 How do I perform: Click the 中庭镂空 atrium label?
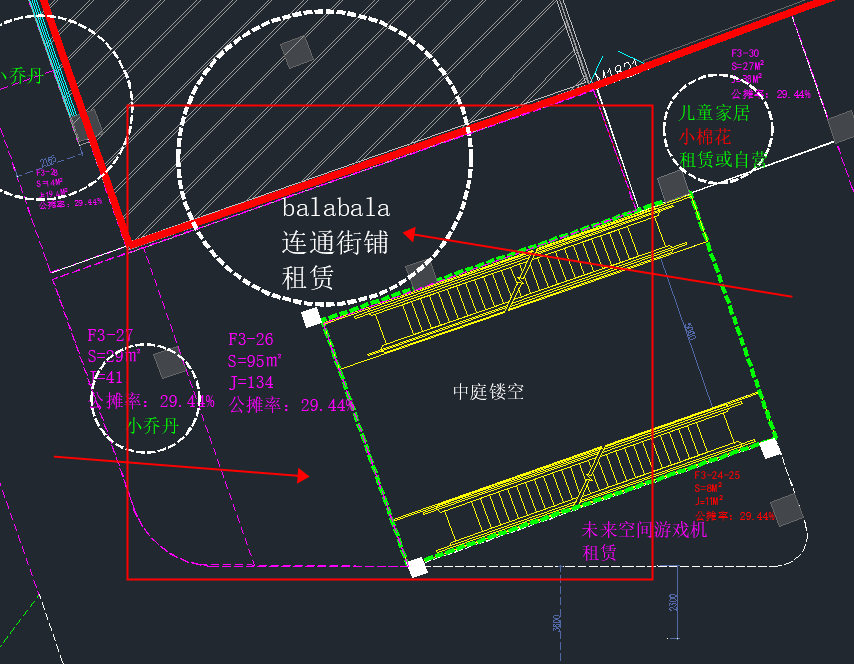point(488,392)
